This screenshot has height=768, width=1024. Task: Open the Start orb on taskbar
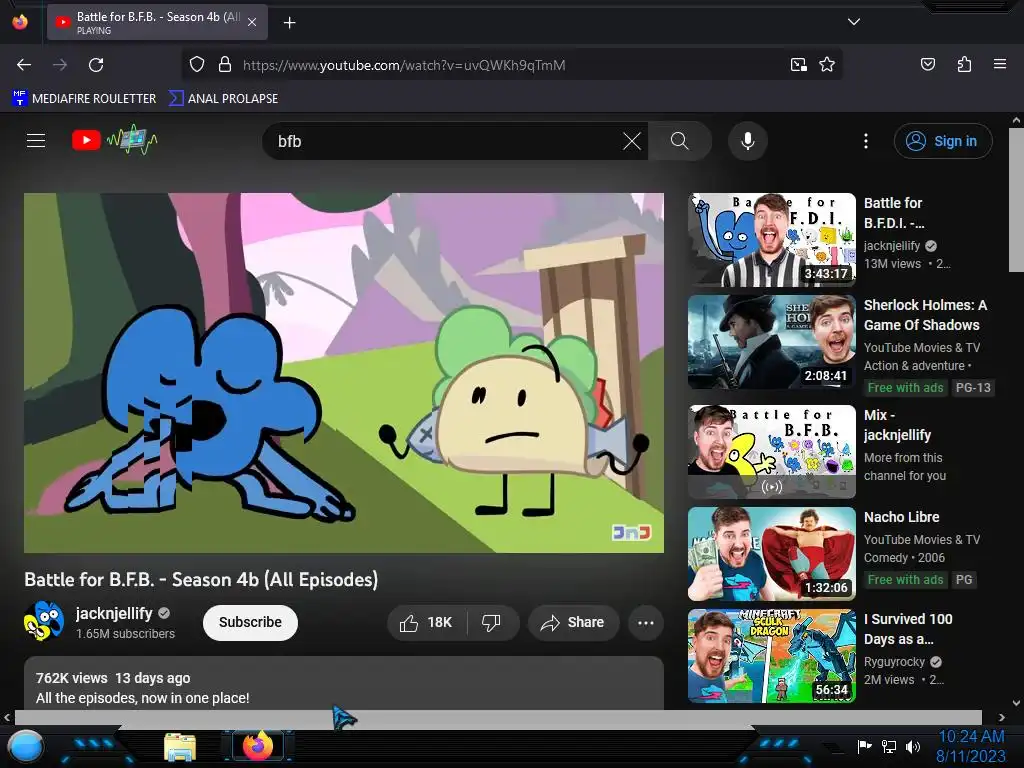(x=25, y=747)
